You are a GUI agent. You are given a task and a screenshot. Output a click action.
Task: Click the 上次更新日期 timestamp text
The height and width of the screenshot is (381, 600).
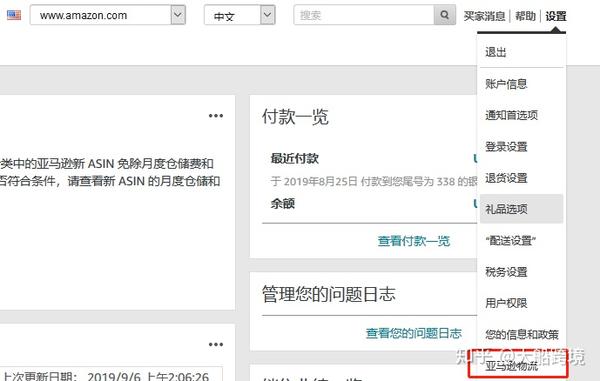[106, 376]
